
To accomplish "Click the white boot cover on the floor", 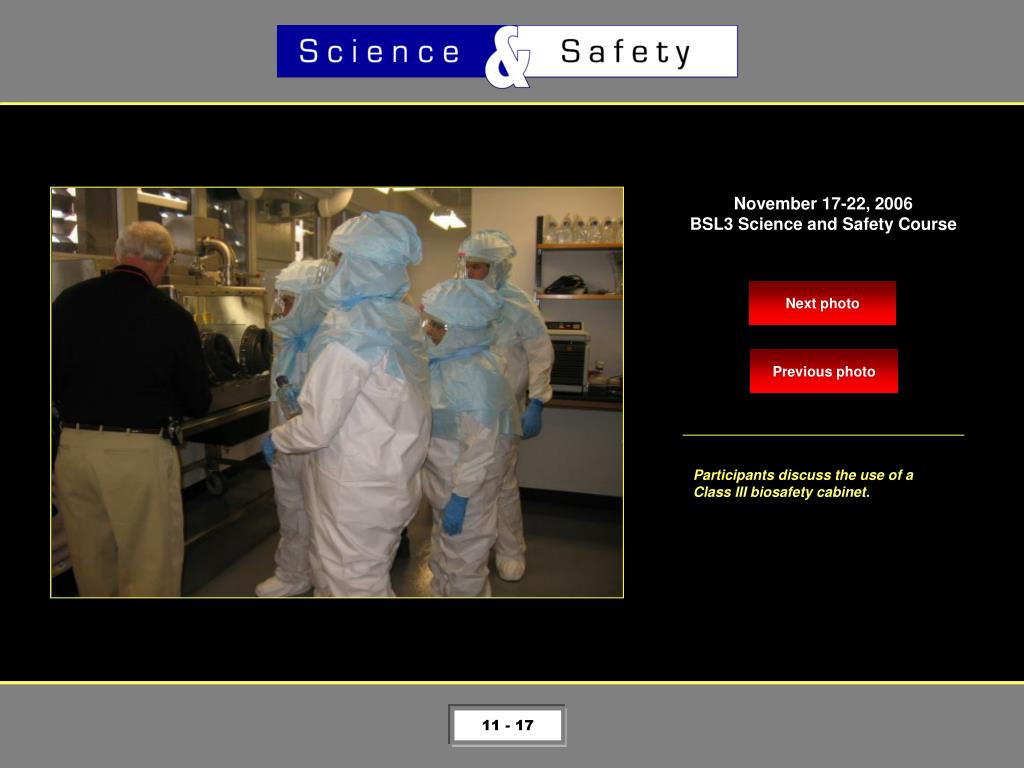I will tap(511, 567).
